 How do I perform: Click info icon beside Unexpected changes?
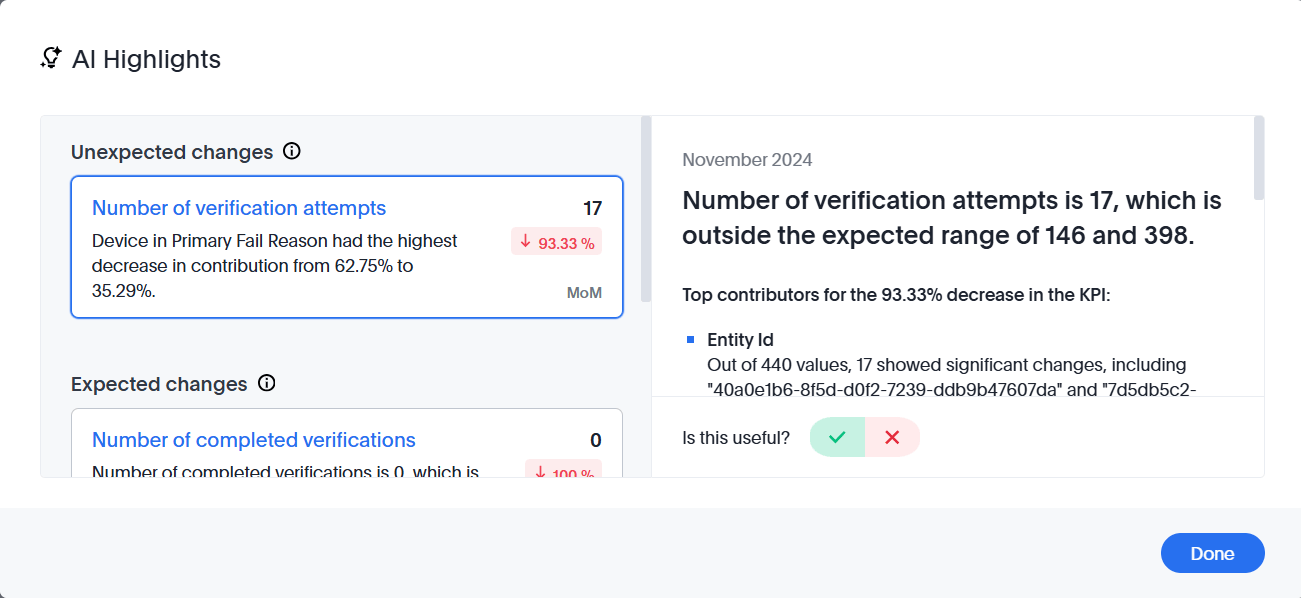tap(292, 151)
